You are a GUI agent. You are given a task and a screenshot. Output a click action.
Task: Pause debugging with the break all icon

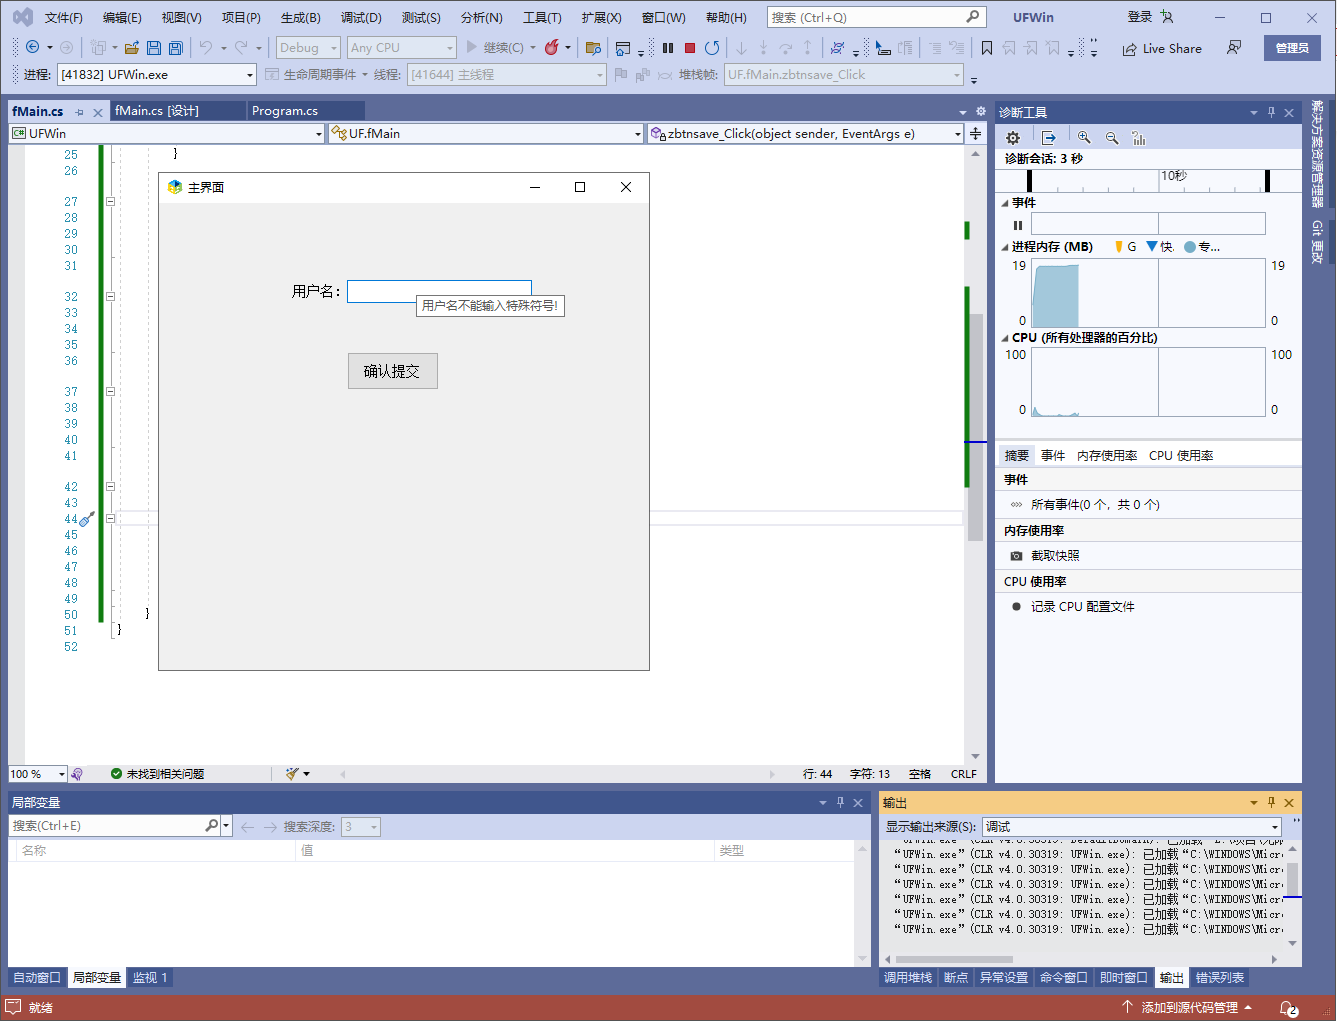pyautogui.click(x=668, y=47)
